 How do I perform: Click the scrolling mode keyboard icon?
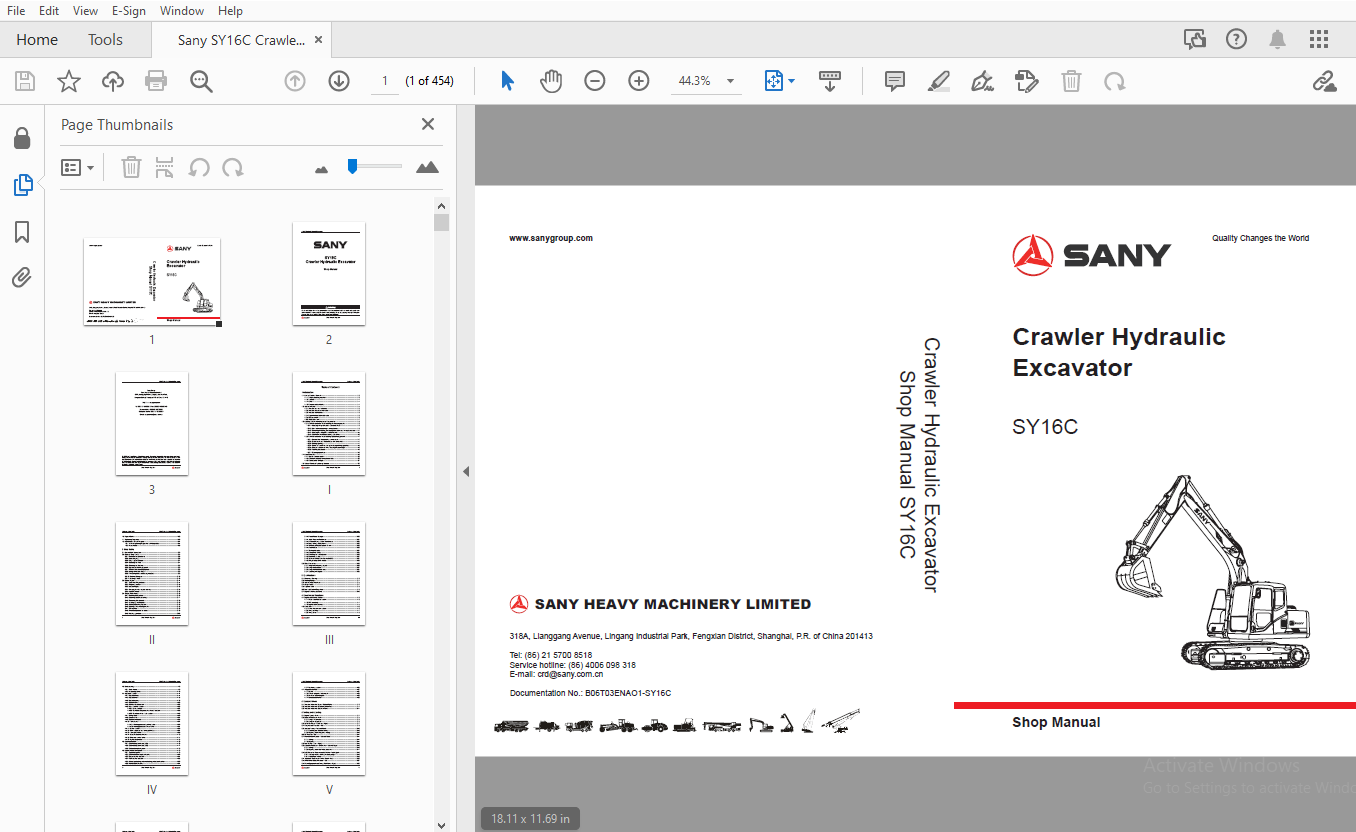coord(829,81)
